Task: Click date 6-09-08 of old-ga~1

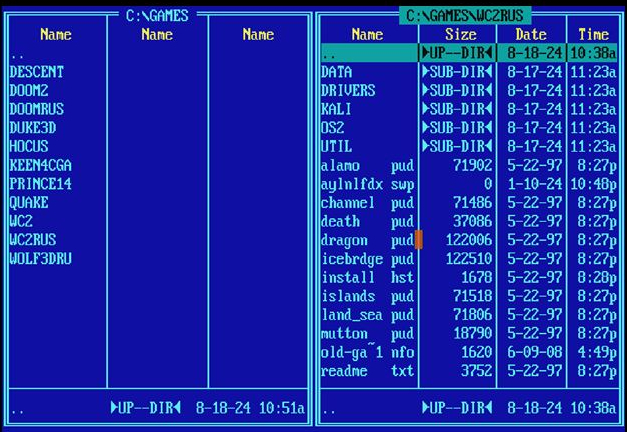Action: click(x=535, y=352)
